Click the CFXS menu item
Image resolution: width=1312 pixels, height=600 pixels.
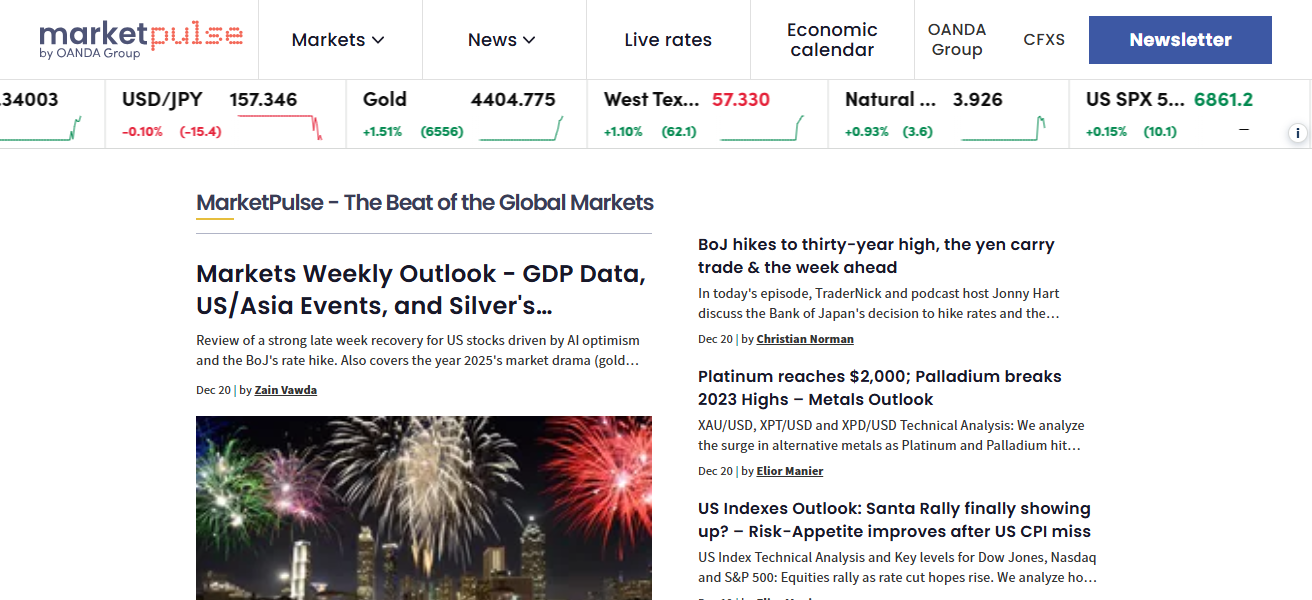(1044, 39)
